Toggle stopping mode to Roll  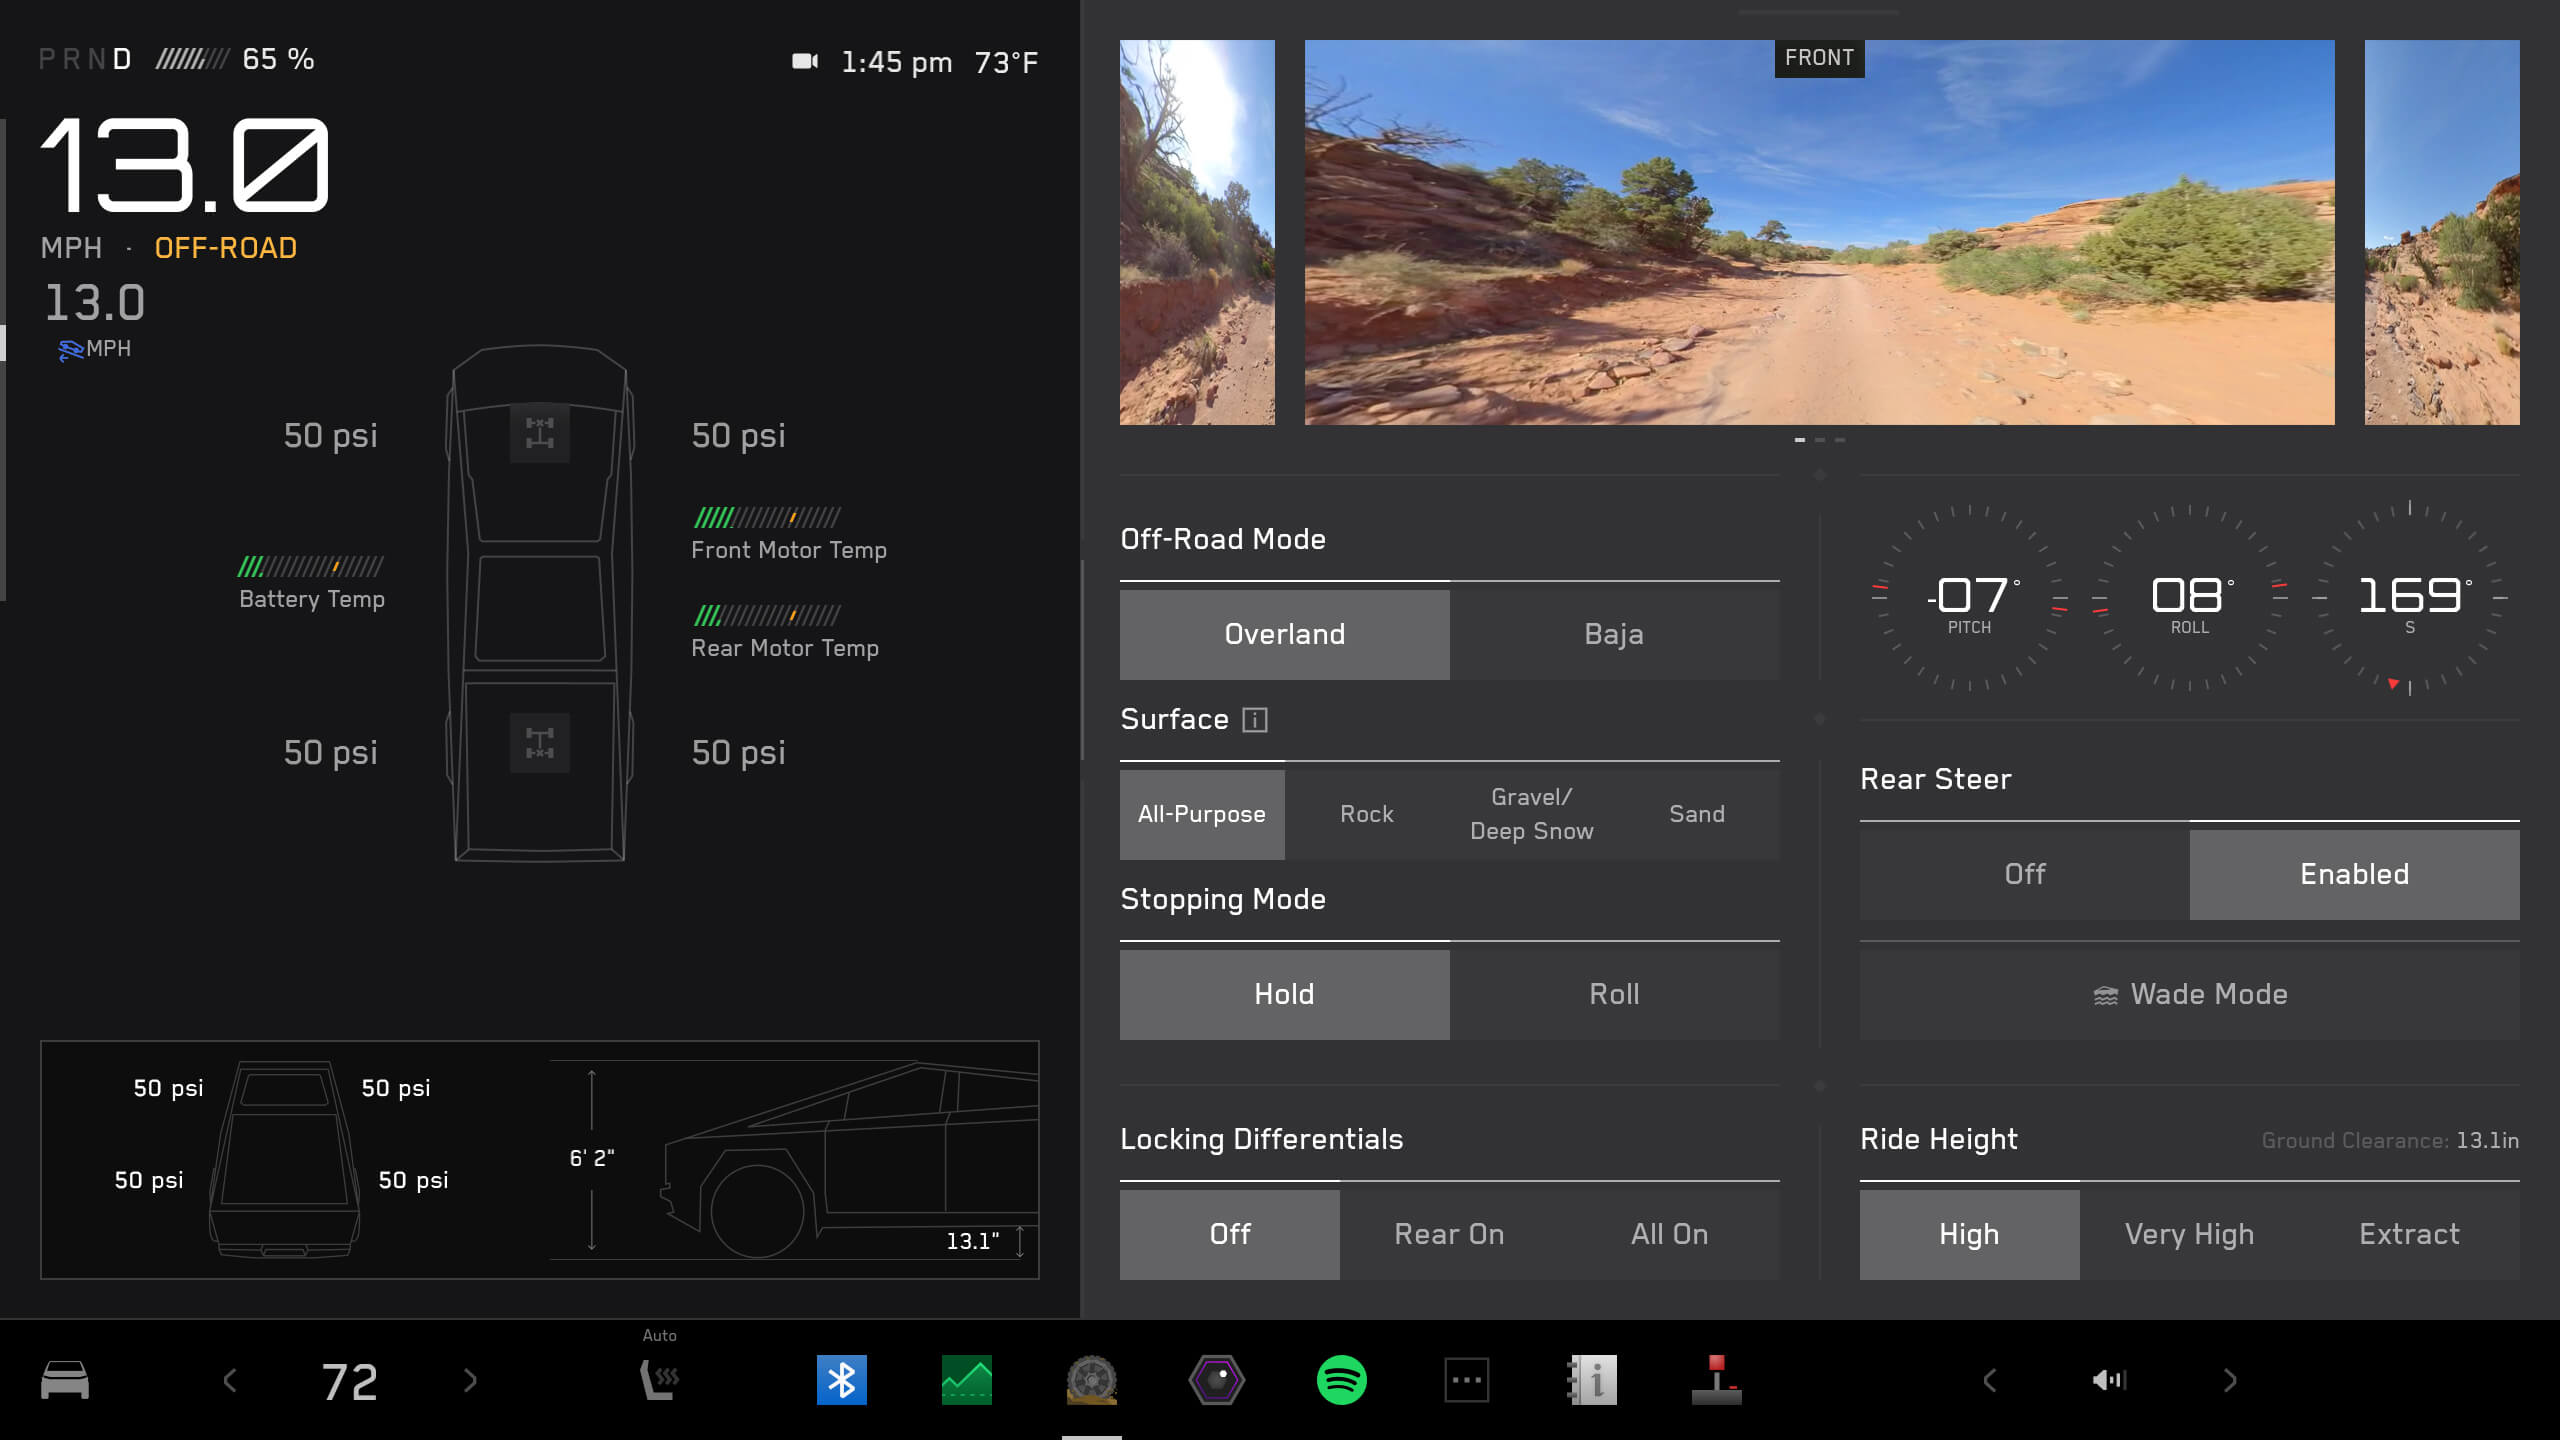[1612, 993]
